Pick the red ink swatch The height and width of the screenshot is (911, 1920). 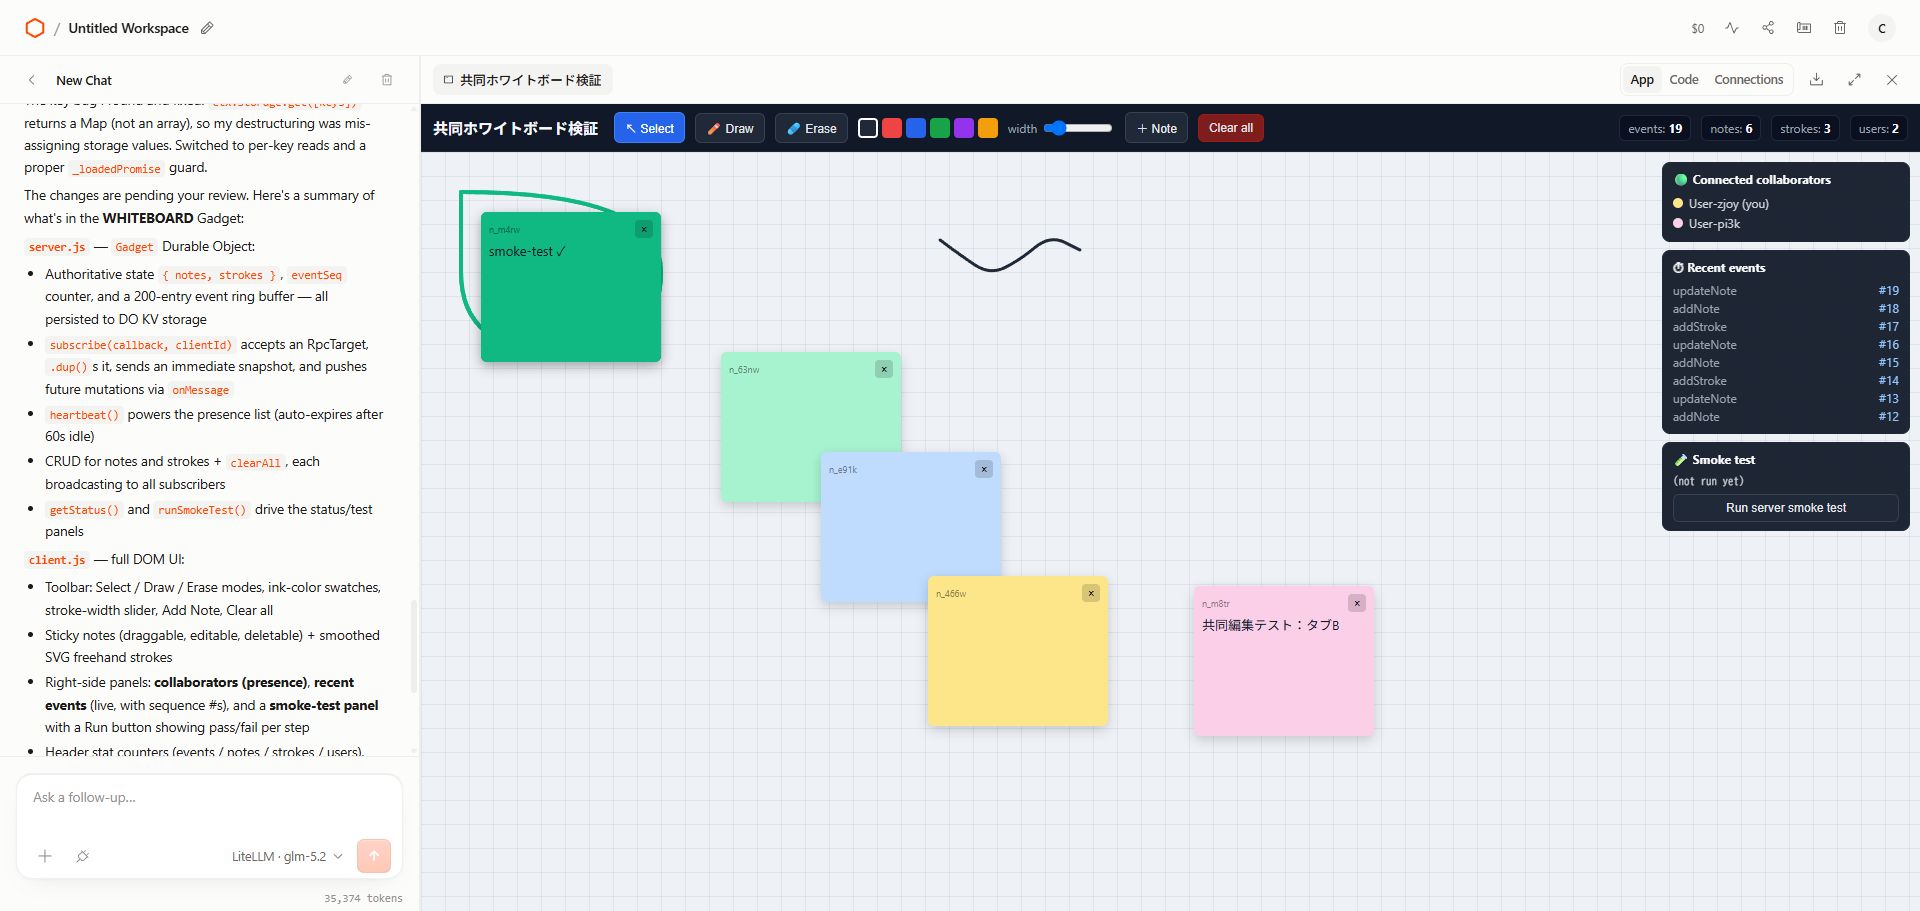click(892, 128)
